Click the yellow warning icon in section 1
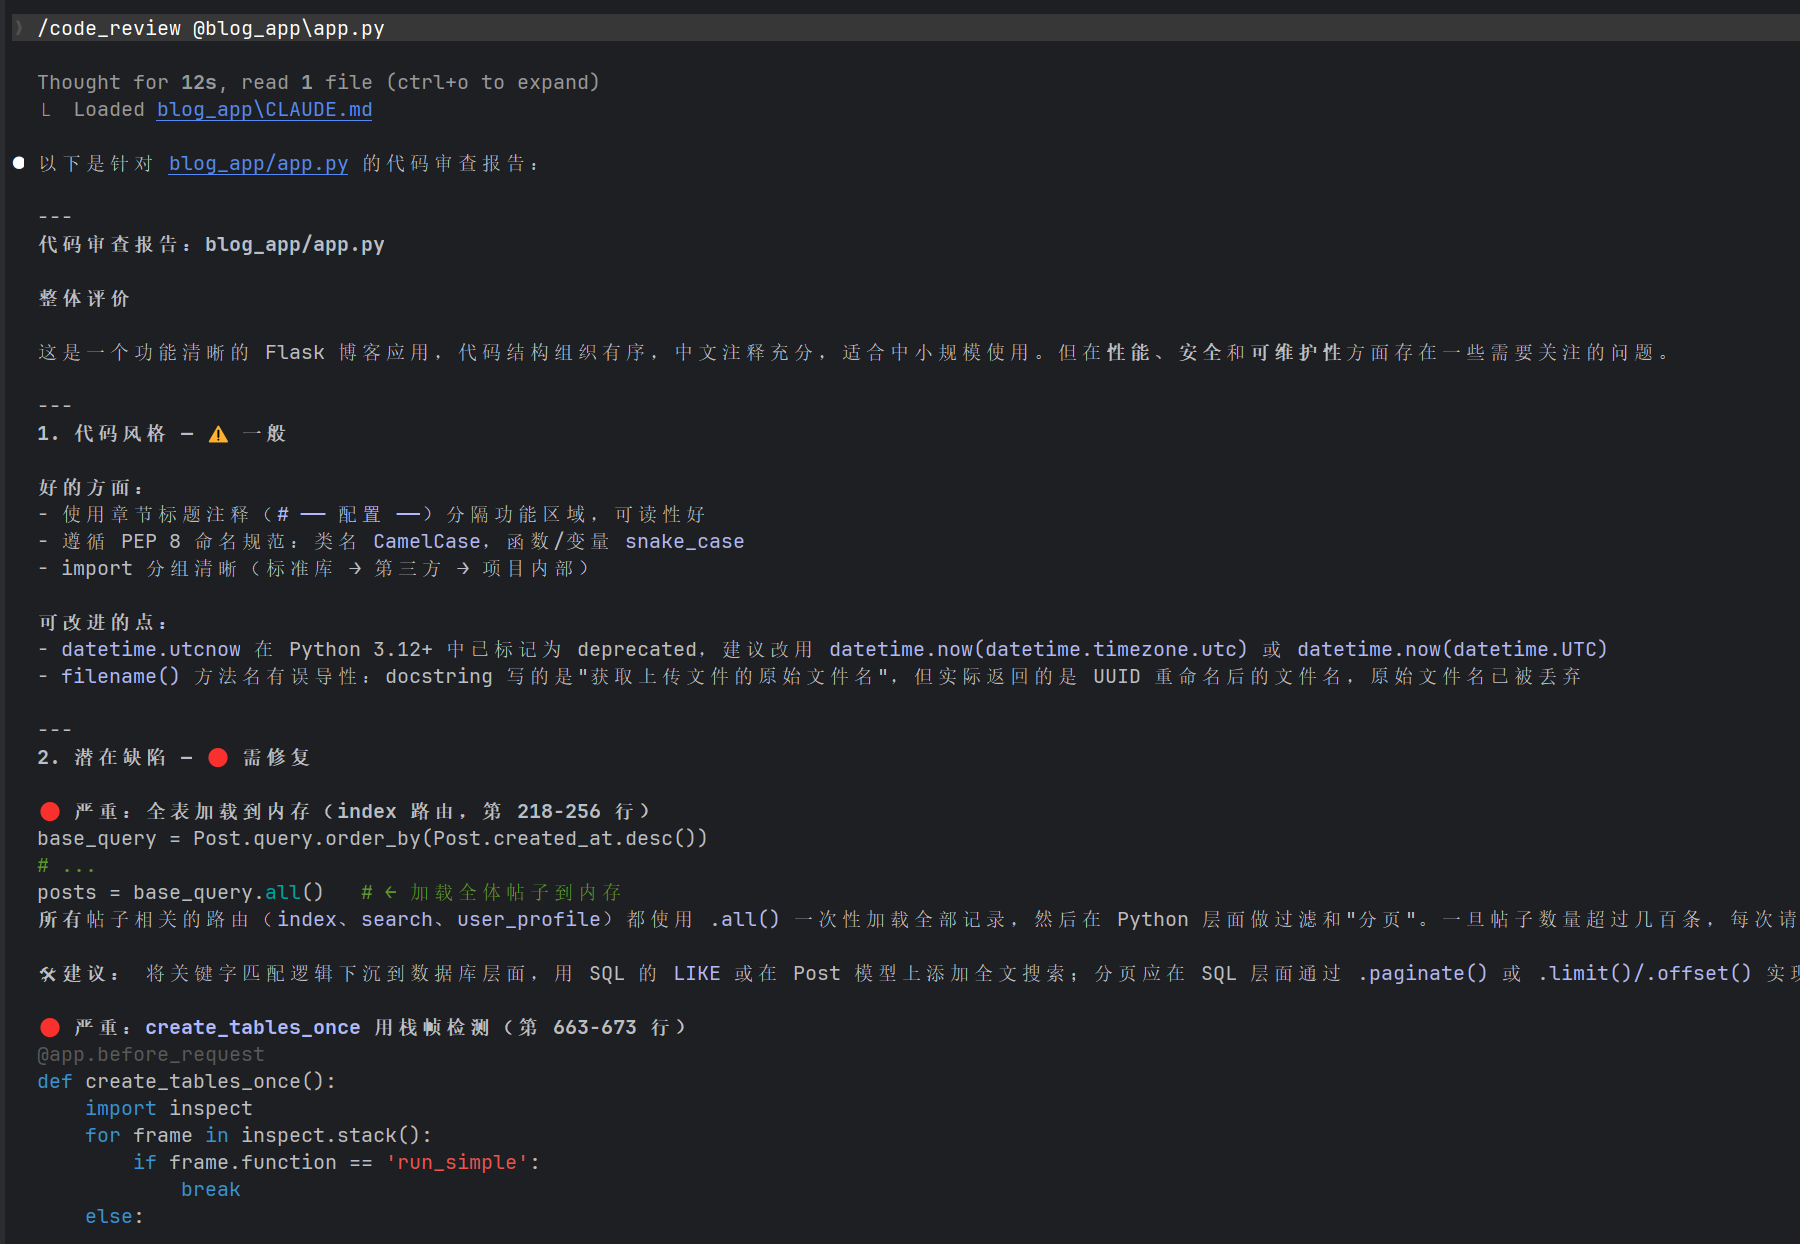1800x1244 pixels. coord(218,434)
